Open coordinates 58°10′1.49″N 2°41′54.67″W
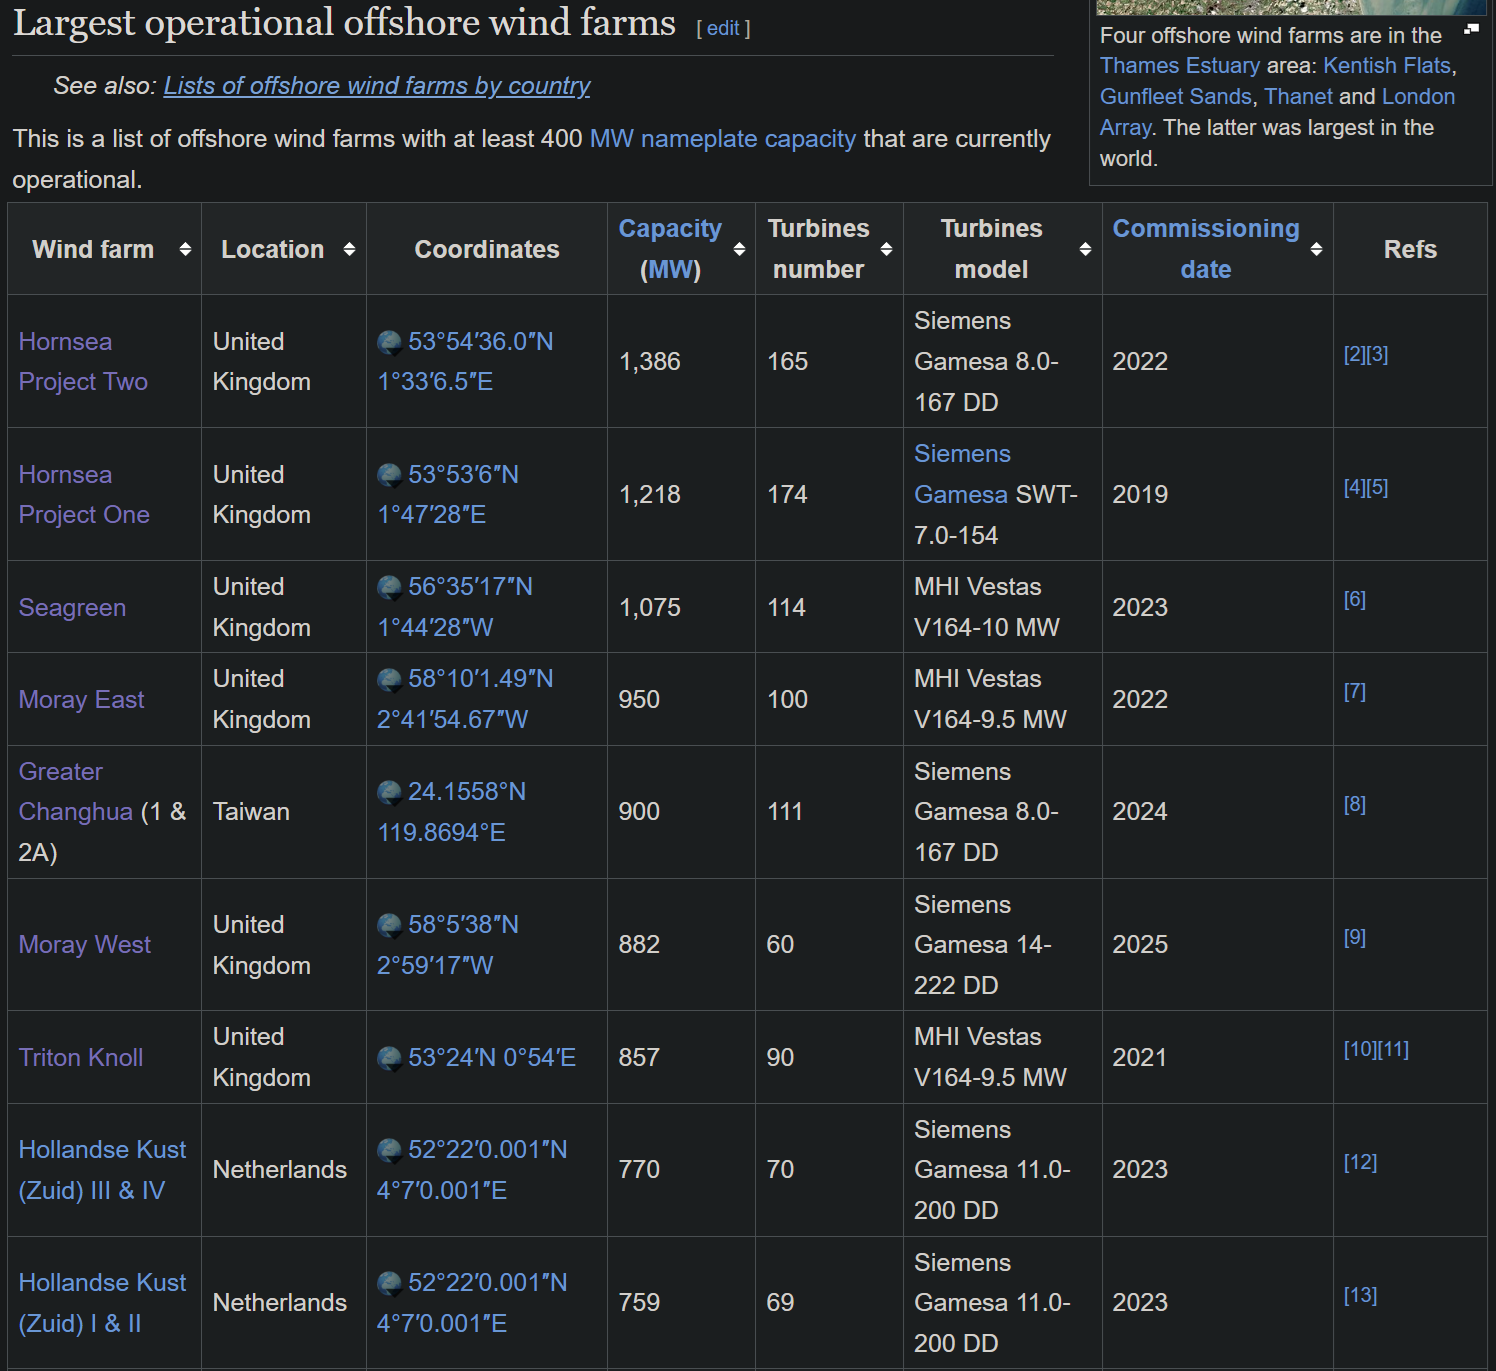The image size is (1496, 1371). [465, 699]
